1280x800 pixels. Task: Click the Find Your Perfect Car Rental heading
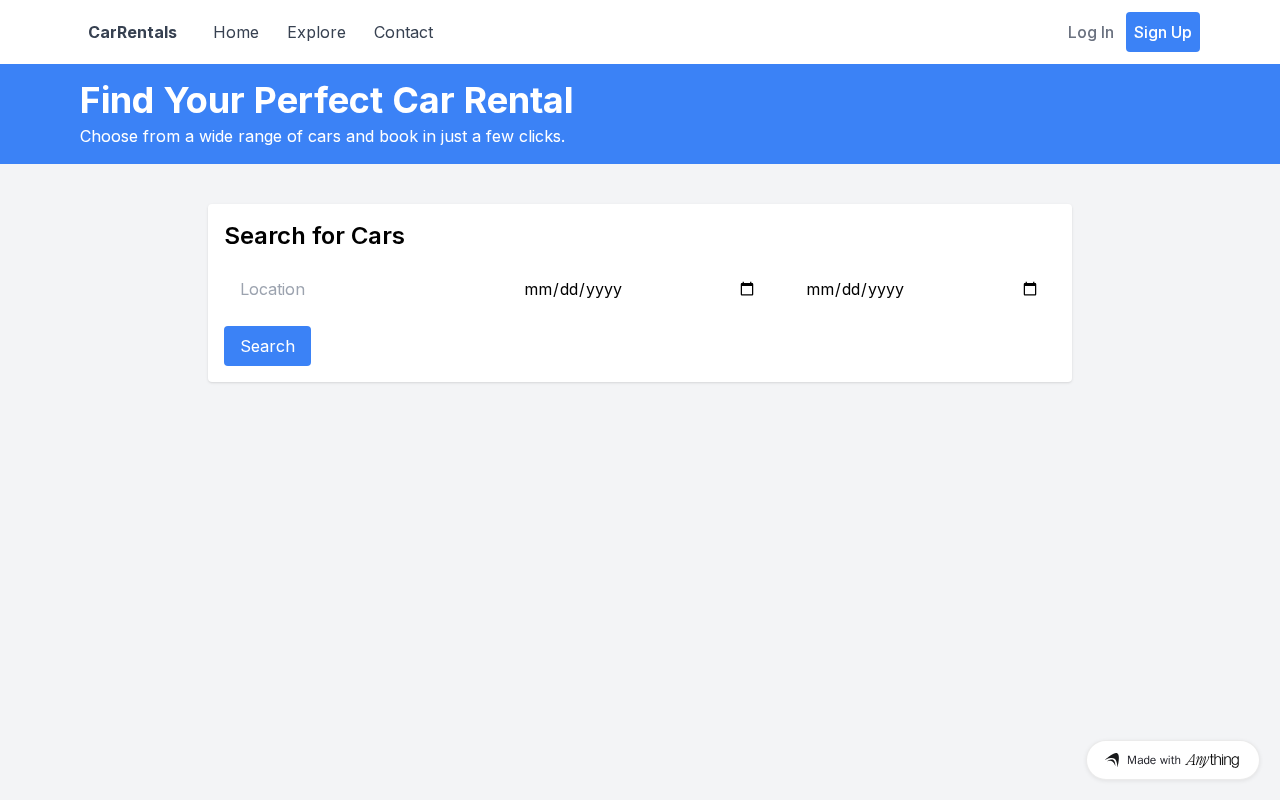(326, 101)
